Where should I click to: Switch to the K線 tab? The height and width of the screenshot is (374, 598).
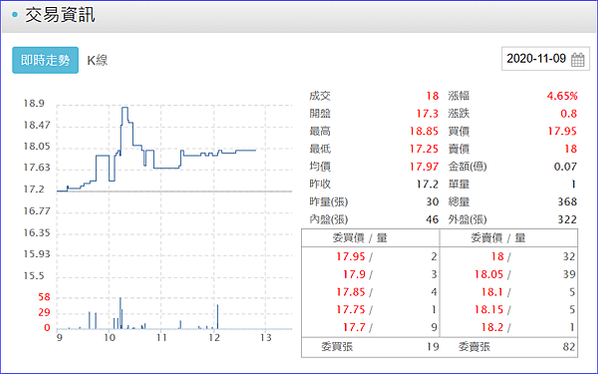pyautogui.click(x=97, y=60)
